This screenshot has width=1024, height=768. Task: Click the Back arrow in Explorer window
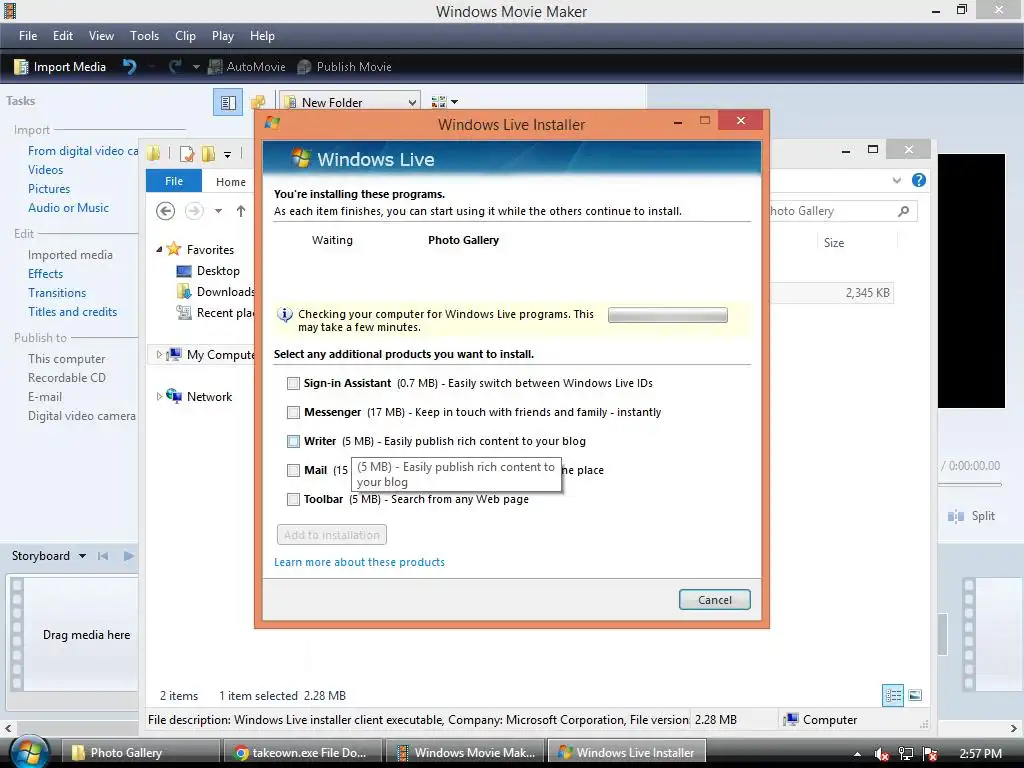[x=166, y=211]
